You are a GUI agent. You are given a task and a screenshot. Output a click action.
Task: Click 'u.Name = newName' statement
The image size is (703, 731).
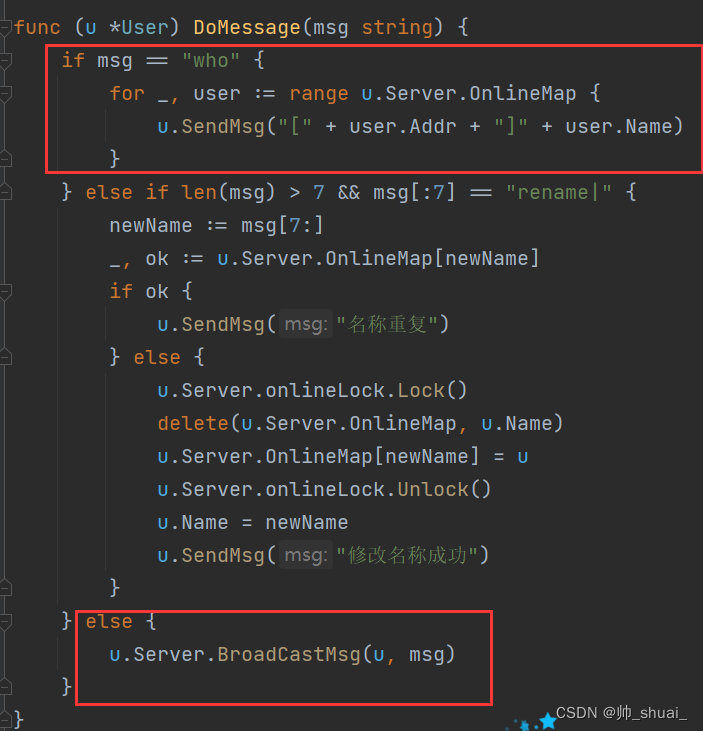pyautogui.click(x=253, y=523)
